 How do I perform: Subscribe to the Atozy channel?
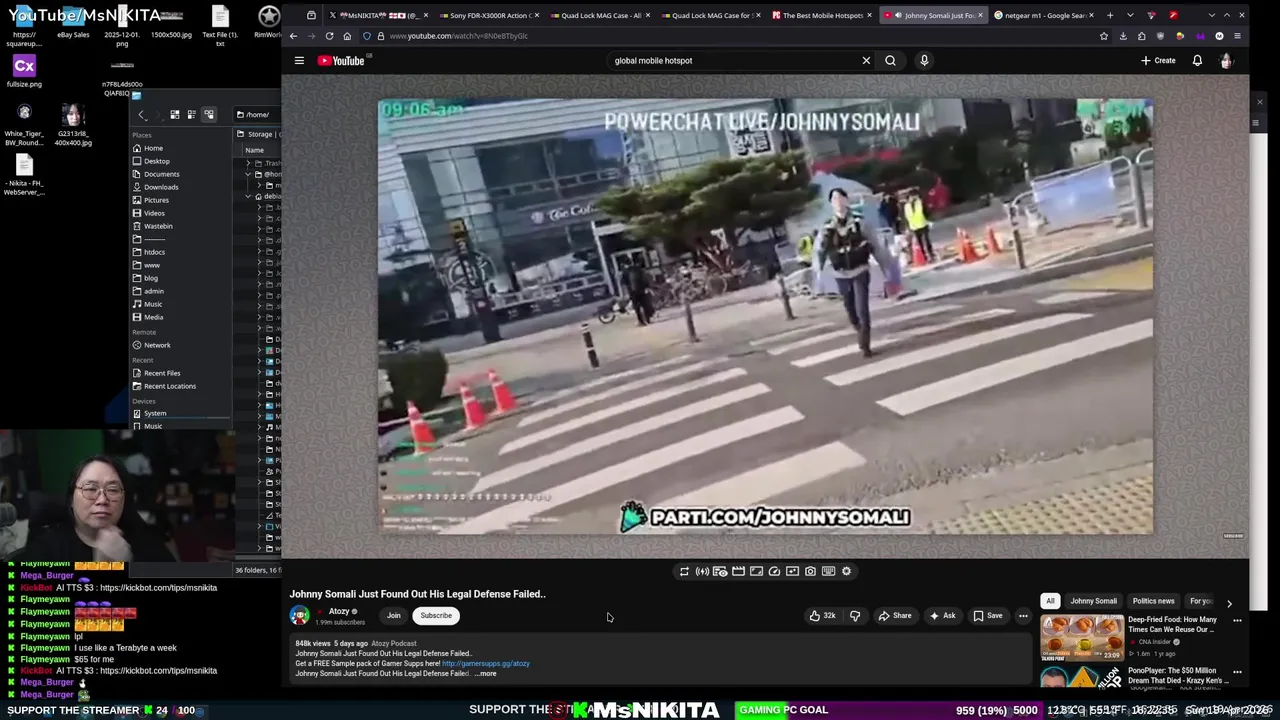click(x=436, y=616)
